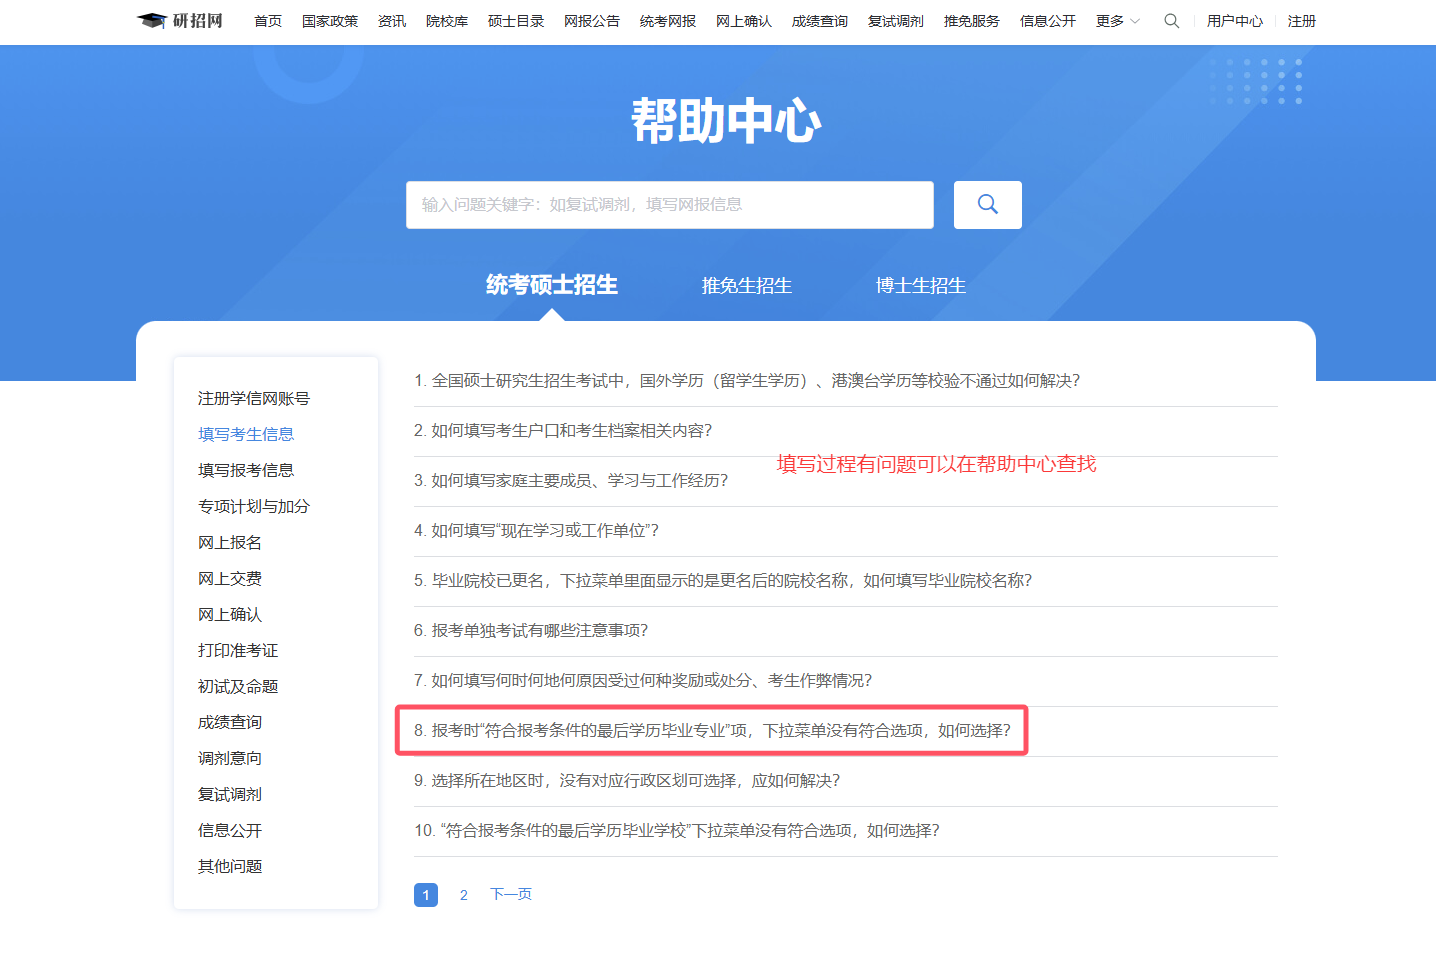The height and width of the screenshot is (975, 1436).
Task: Select 网上交费 category in sidebar
Action: 230,578
